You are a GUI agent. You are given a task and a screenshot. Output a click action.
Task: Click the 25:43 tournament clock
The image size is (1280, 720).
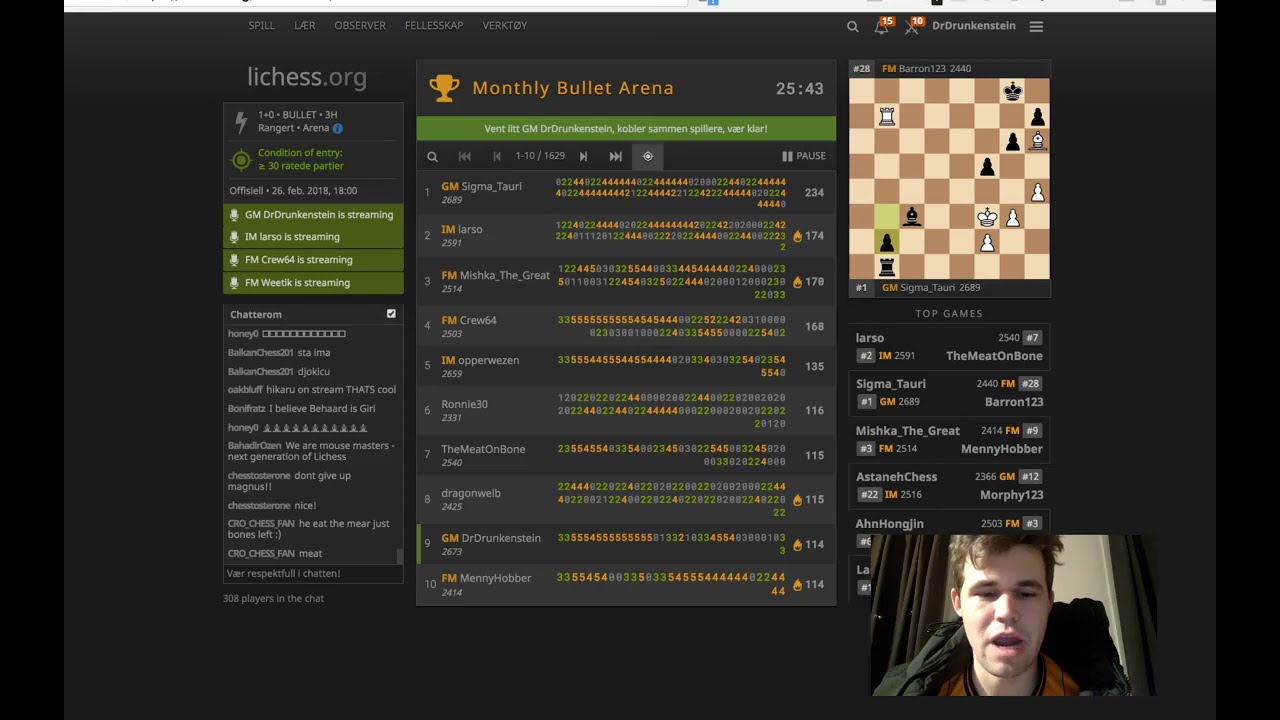(x=799, y=89)
